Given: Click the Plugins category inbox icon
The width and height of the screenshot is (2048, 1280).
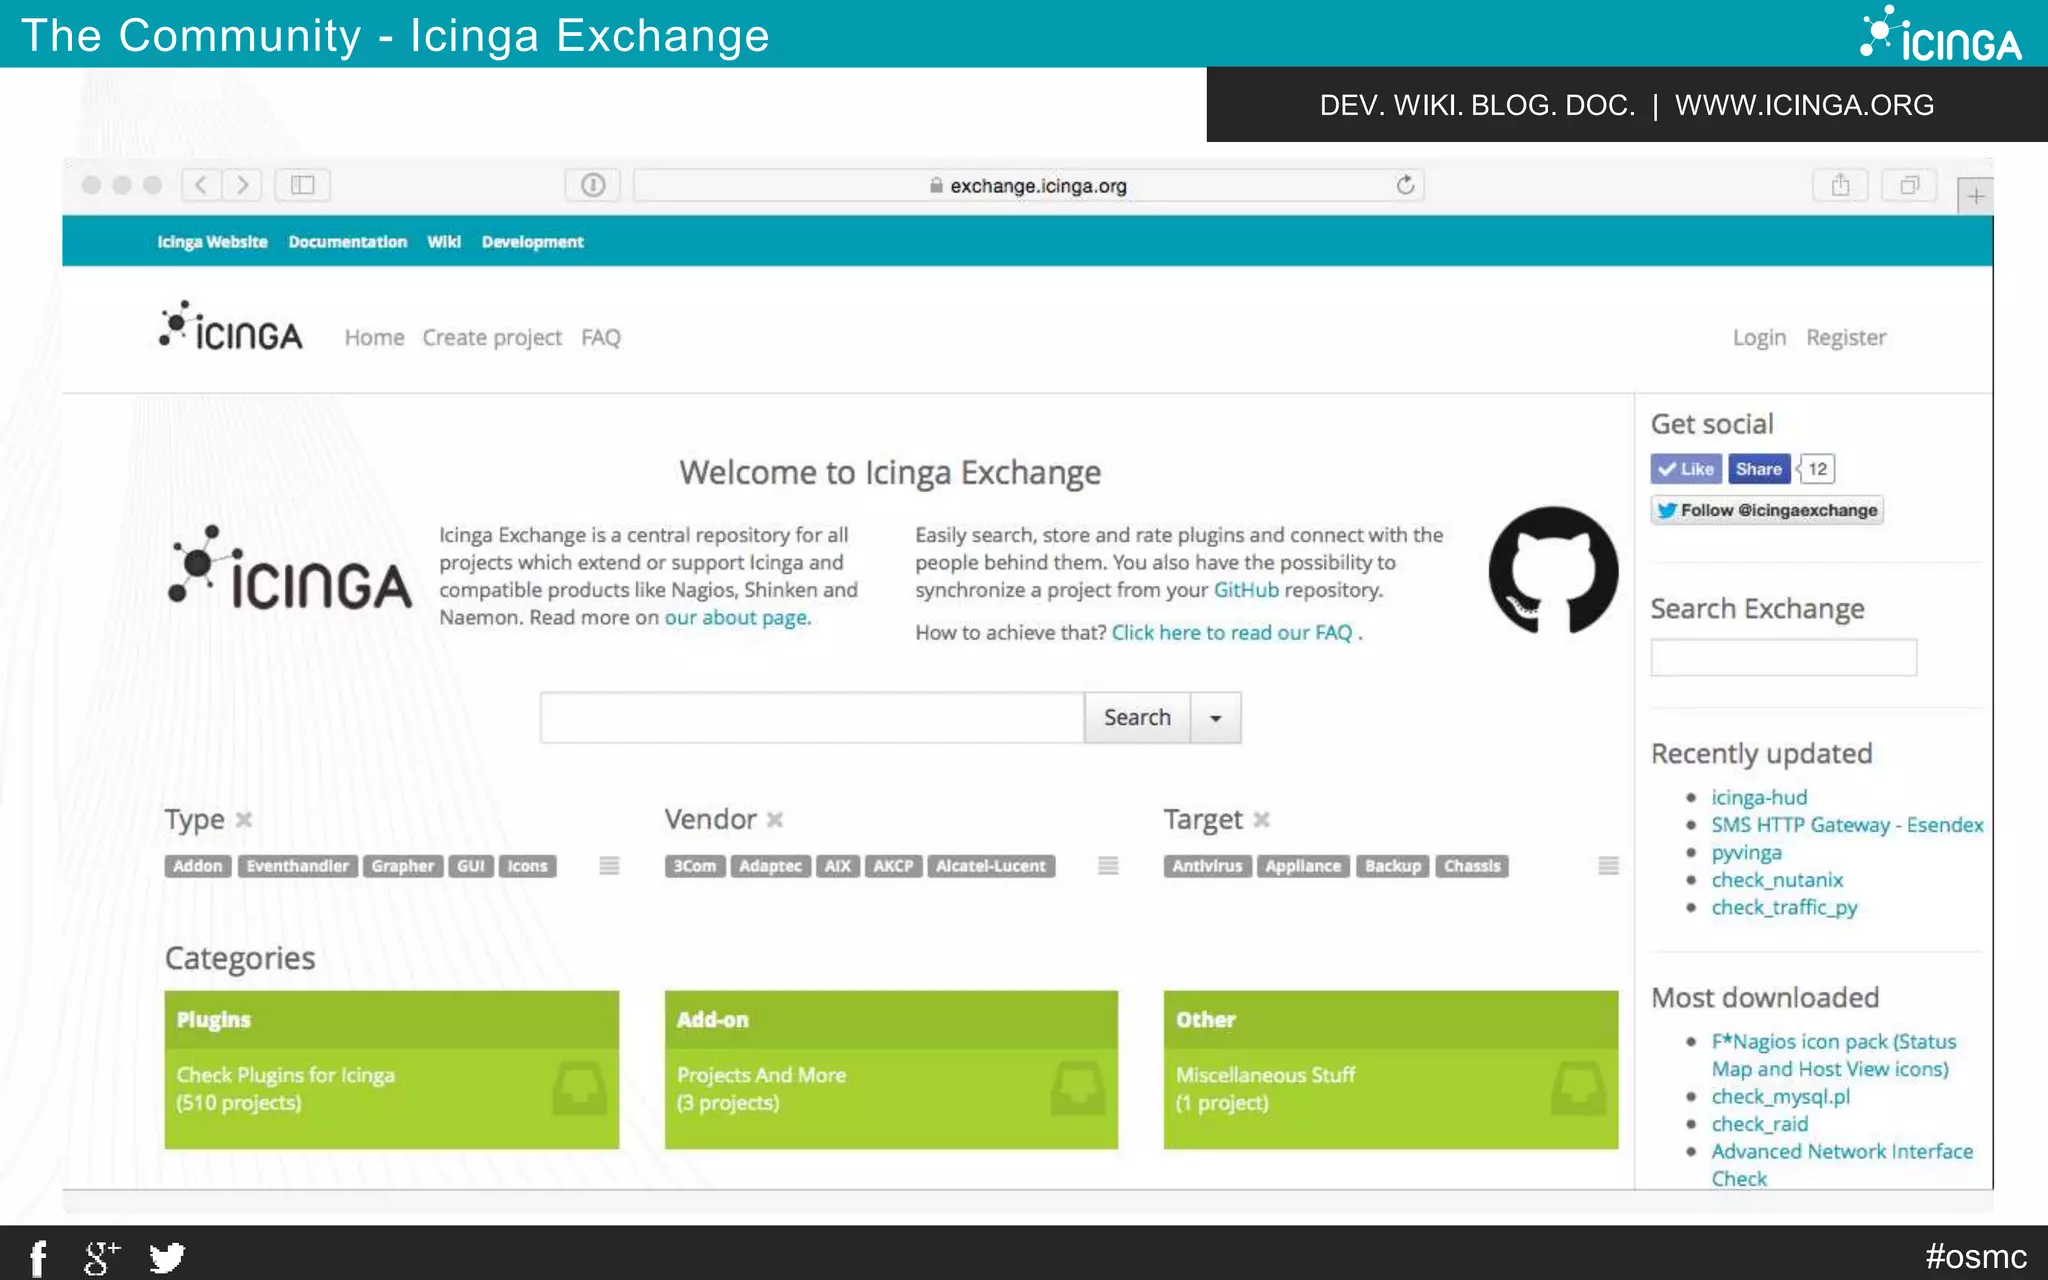Looking at the screenshot, I should 579,1088.
